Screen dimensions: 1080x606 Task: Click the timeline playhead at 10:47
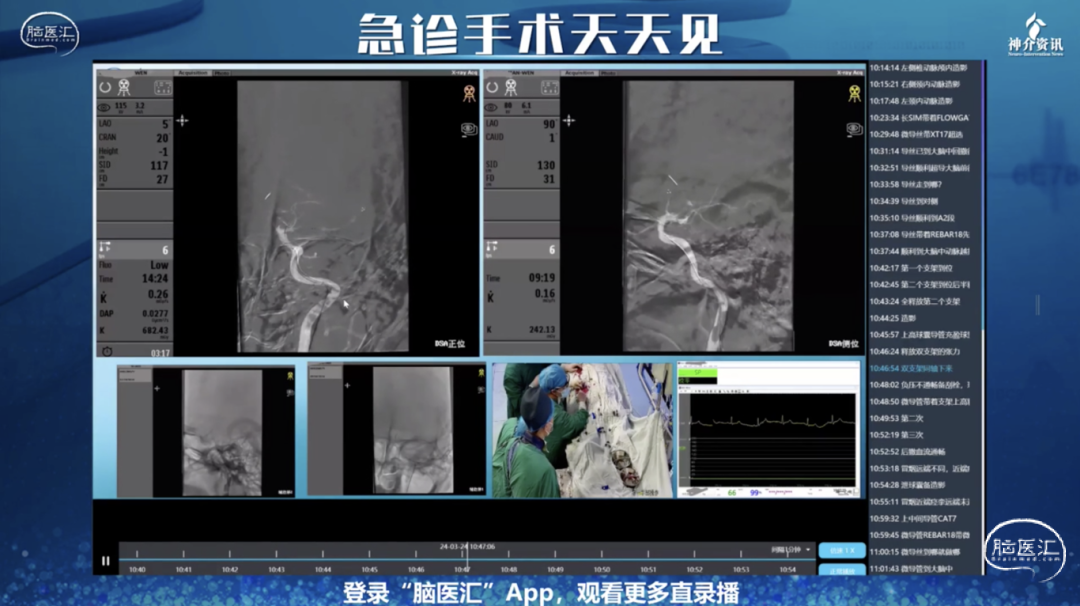(466, 558)
